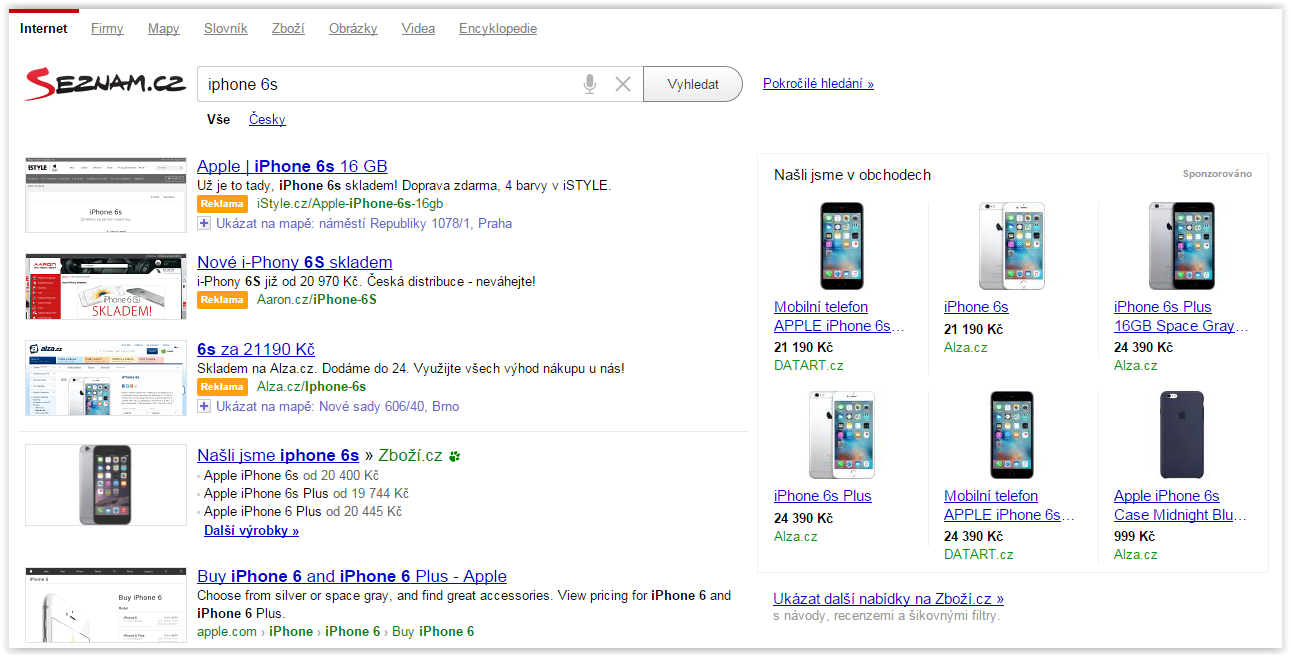Click the Aaron.cz/iPhone-6S URL
Viewport: 1290px width, 656px height.
click(317, 299)
